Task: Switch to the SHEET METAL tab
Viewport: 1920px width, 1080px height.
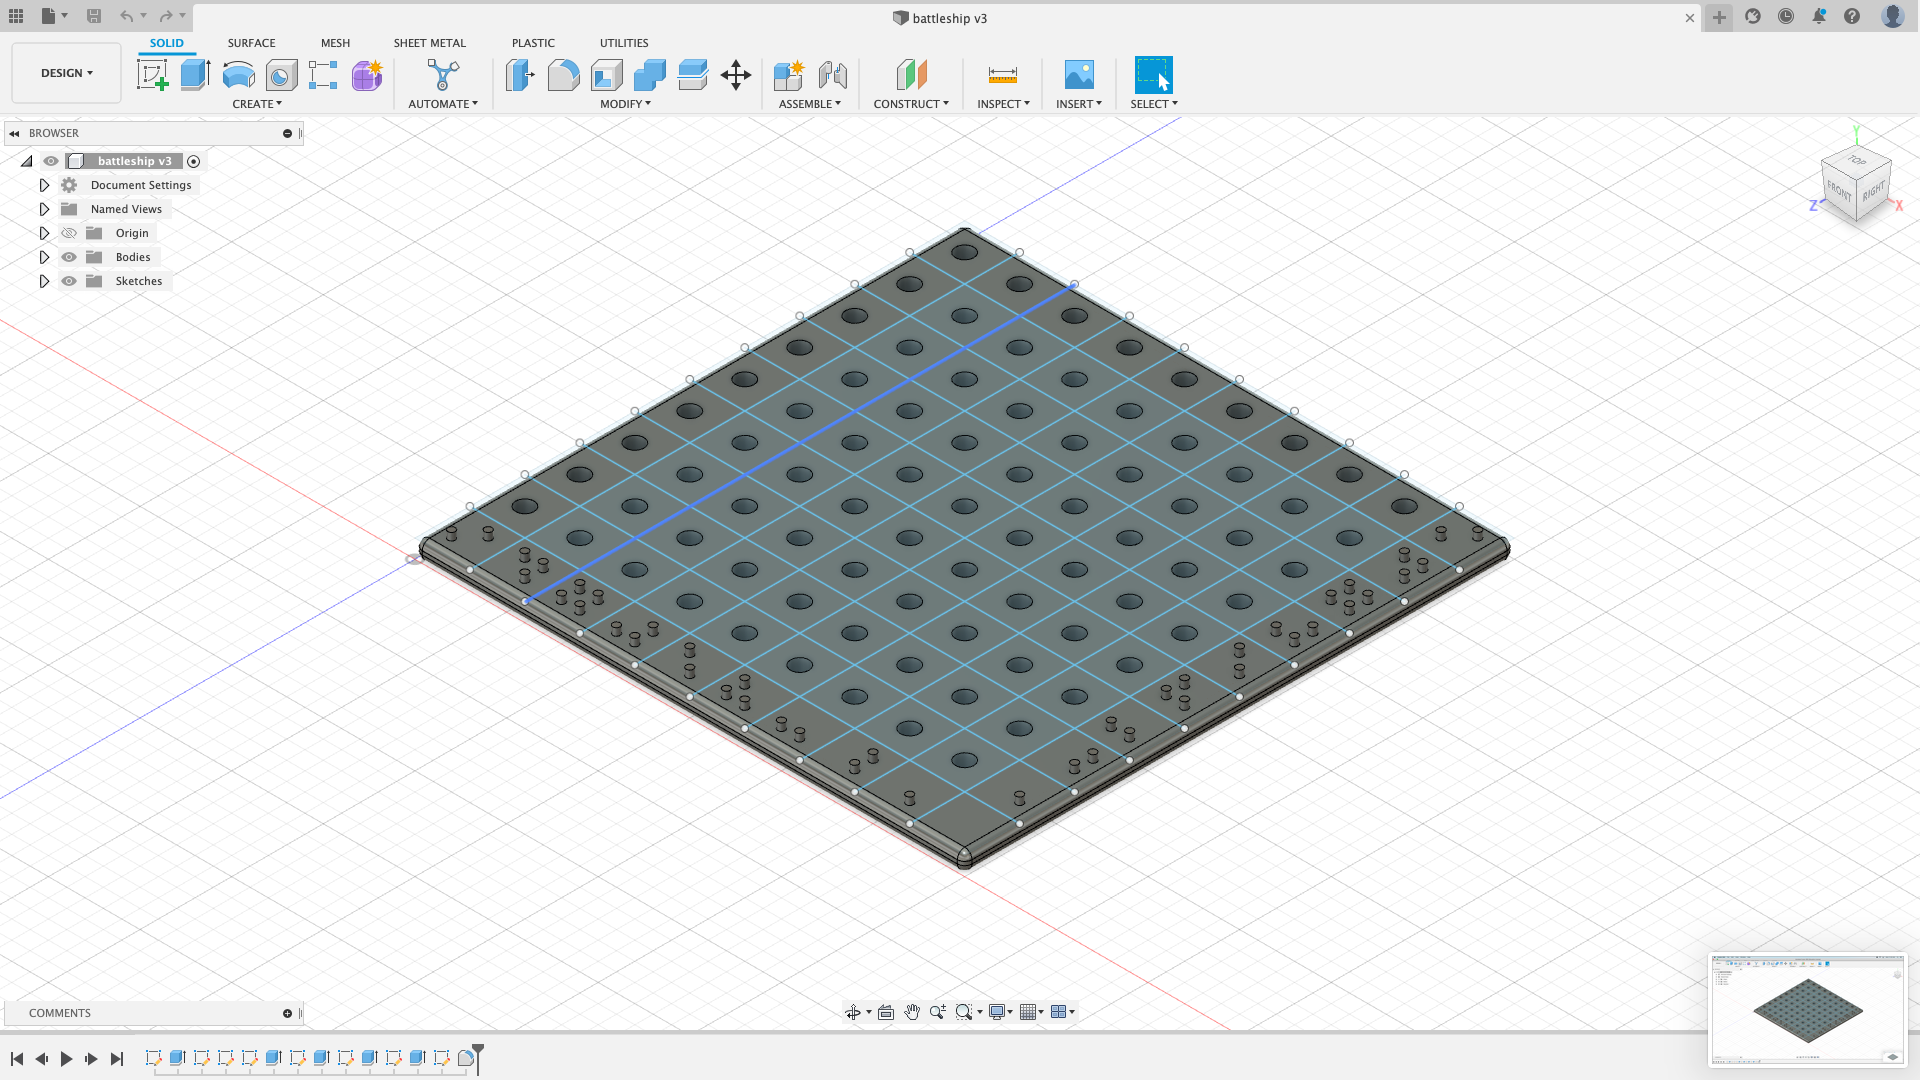Action: tap(429, 43)
